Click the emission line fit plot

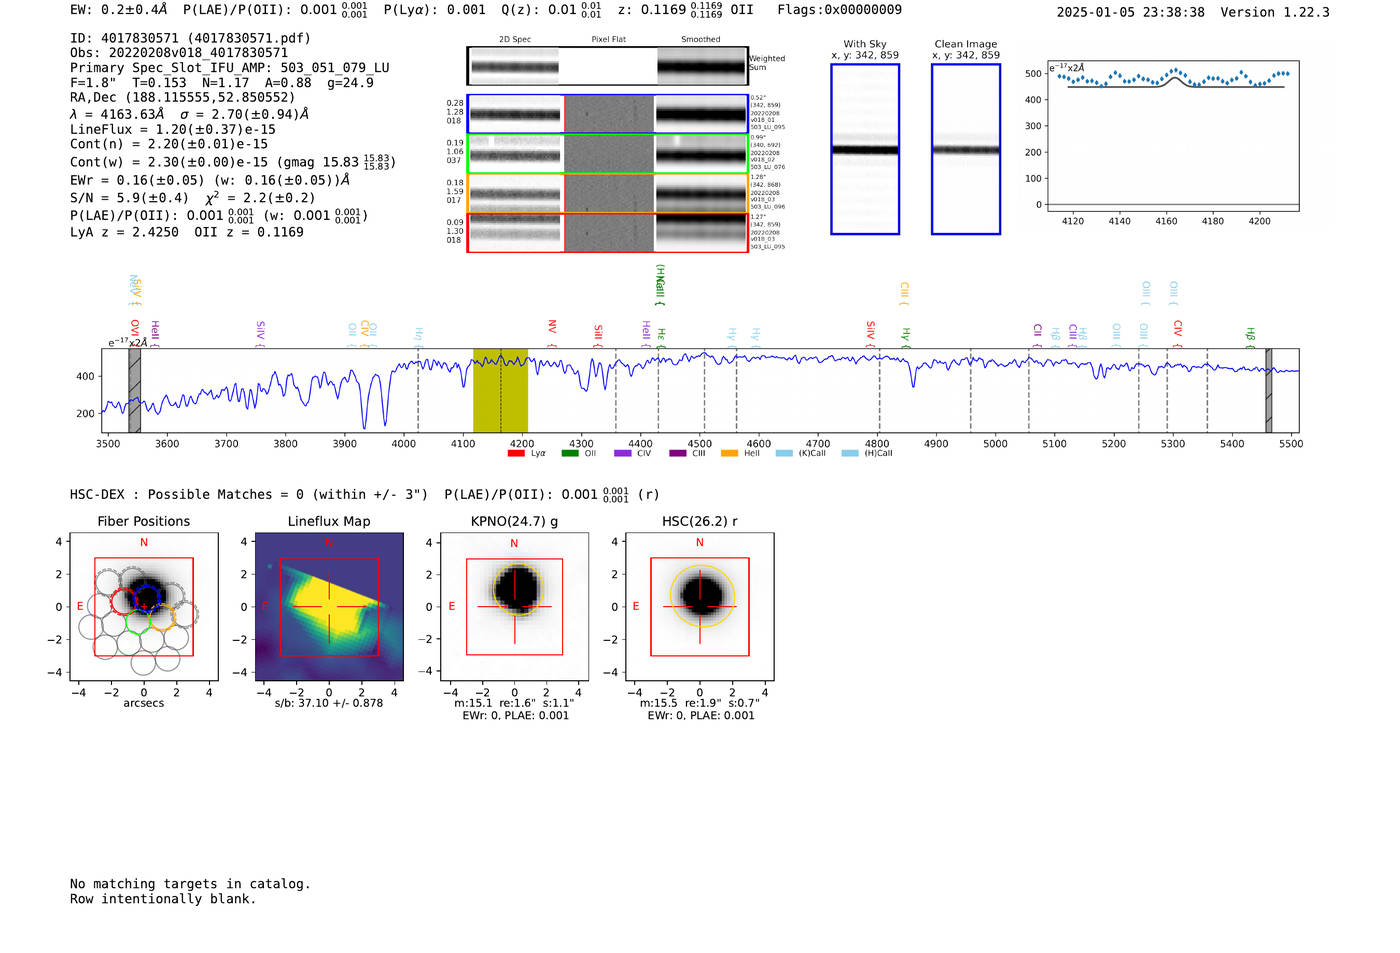[1173, 137]
